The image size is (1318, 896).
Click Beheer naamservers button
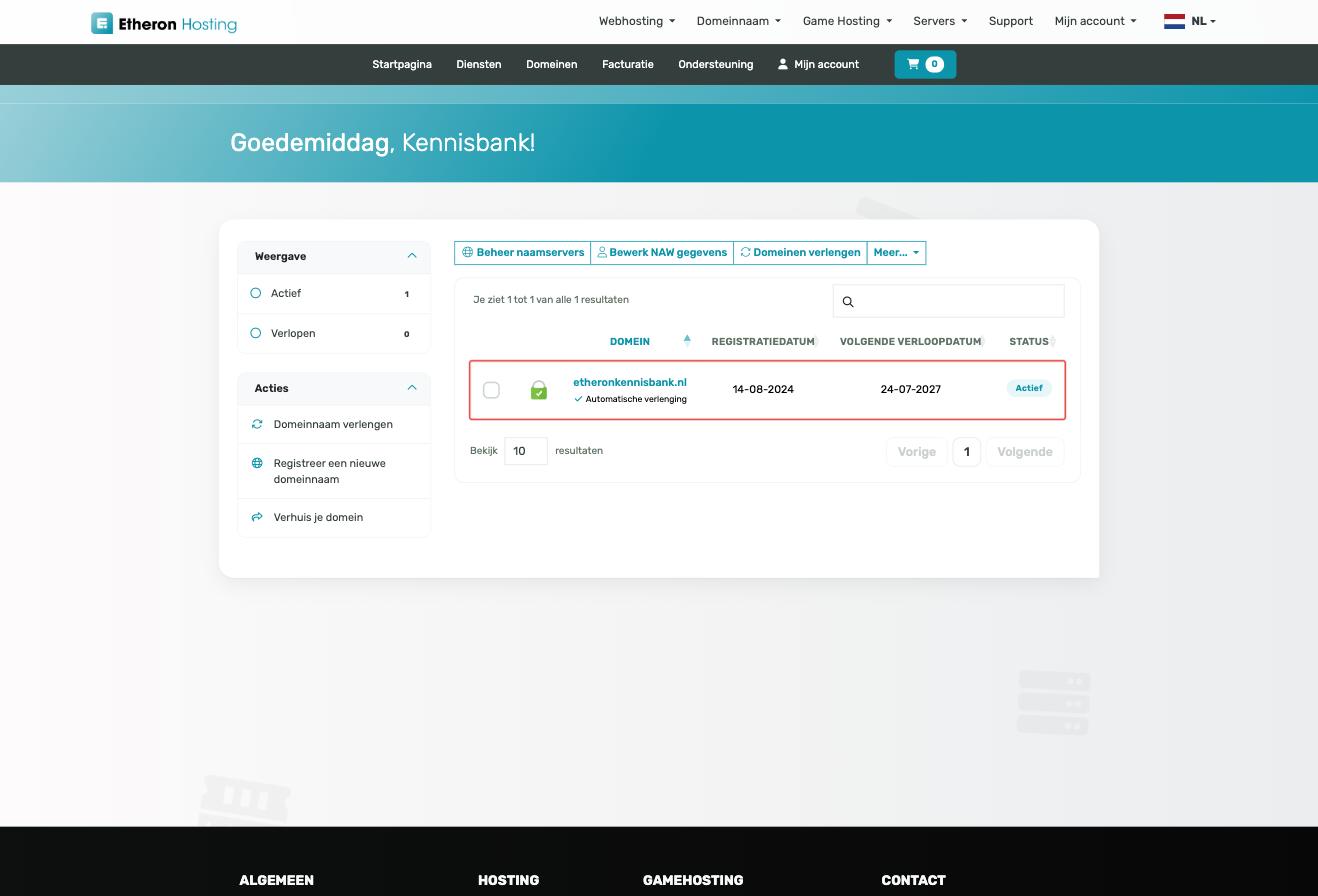pos(522,253)
